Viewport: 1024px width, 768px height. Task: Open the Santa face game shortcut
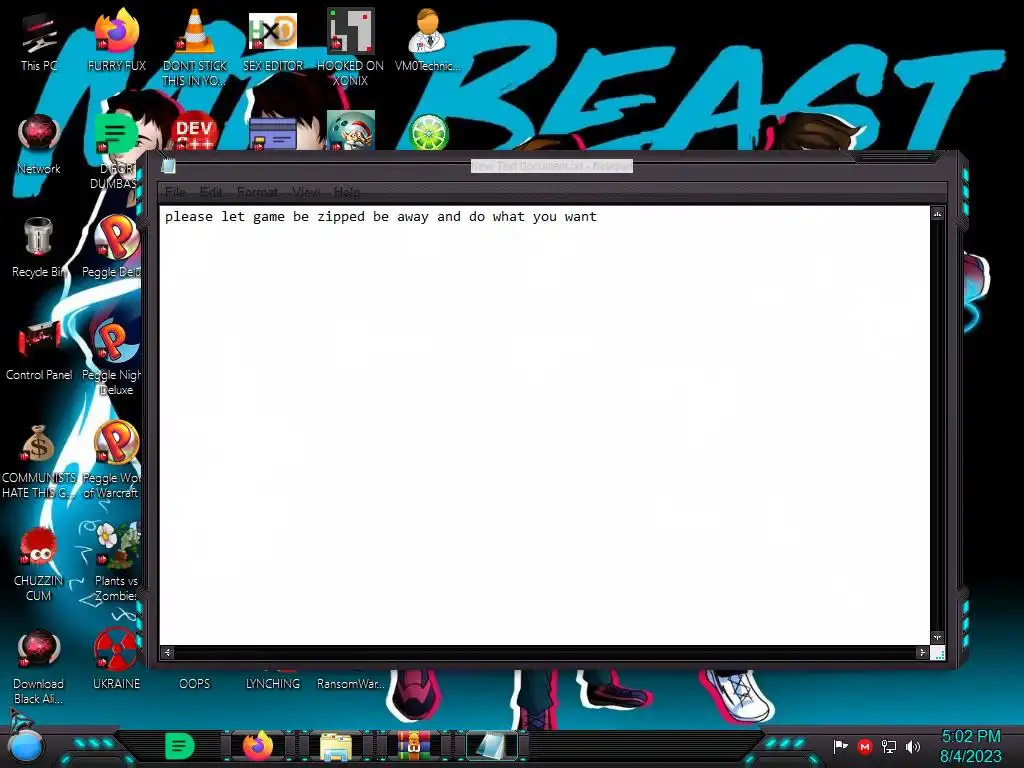pos(351,131)
